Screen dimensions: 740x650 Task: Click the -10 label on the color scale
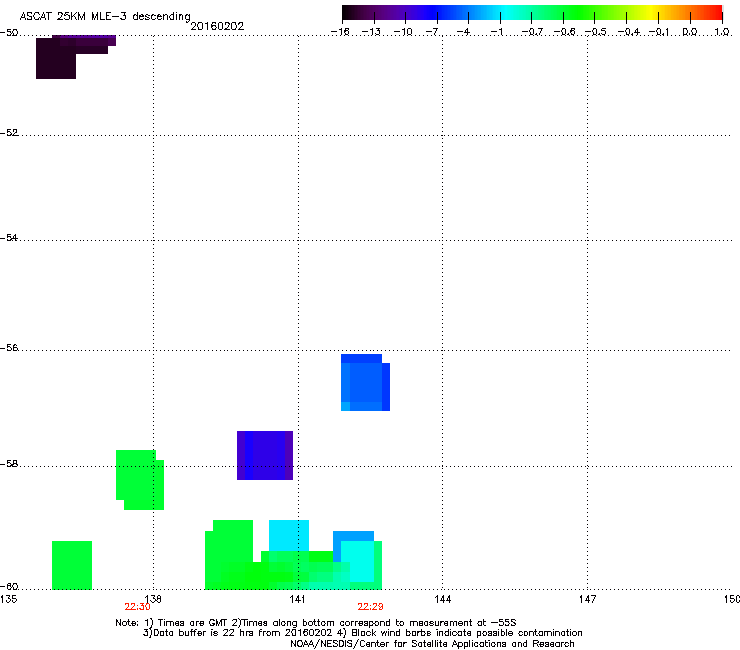coord(403,32)
